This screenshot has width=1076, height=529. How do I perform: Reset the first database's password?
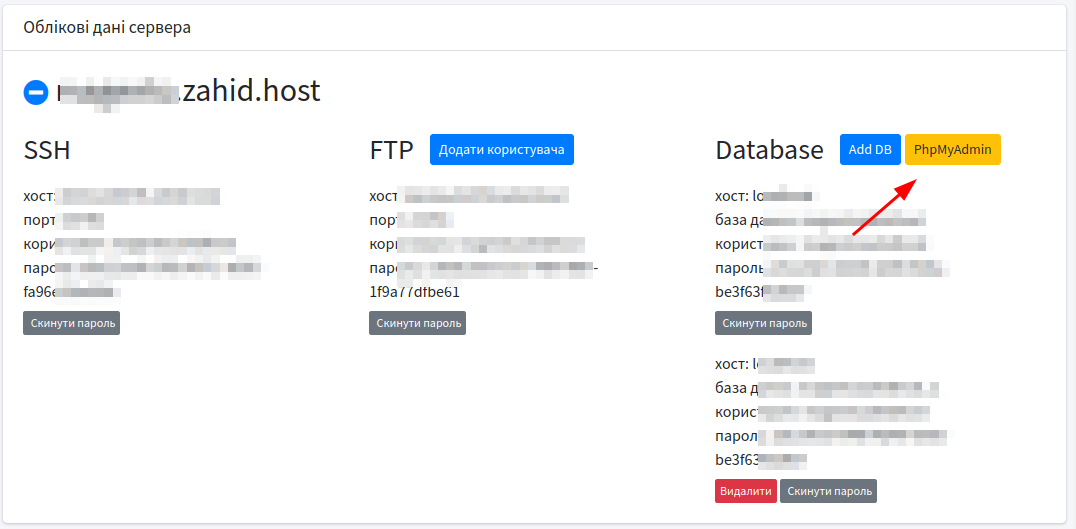(763, 323)
